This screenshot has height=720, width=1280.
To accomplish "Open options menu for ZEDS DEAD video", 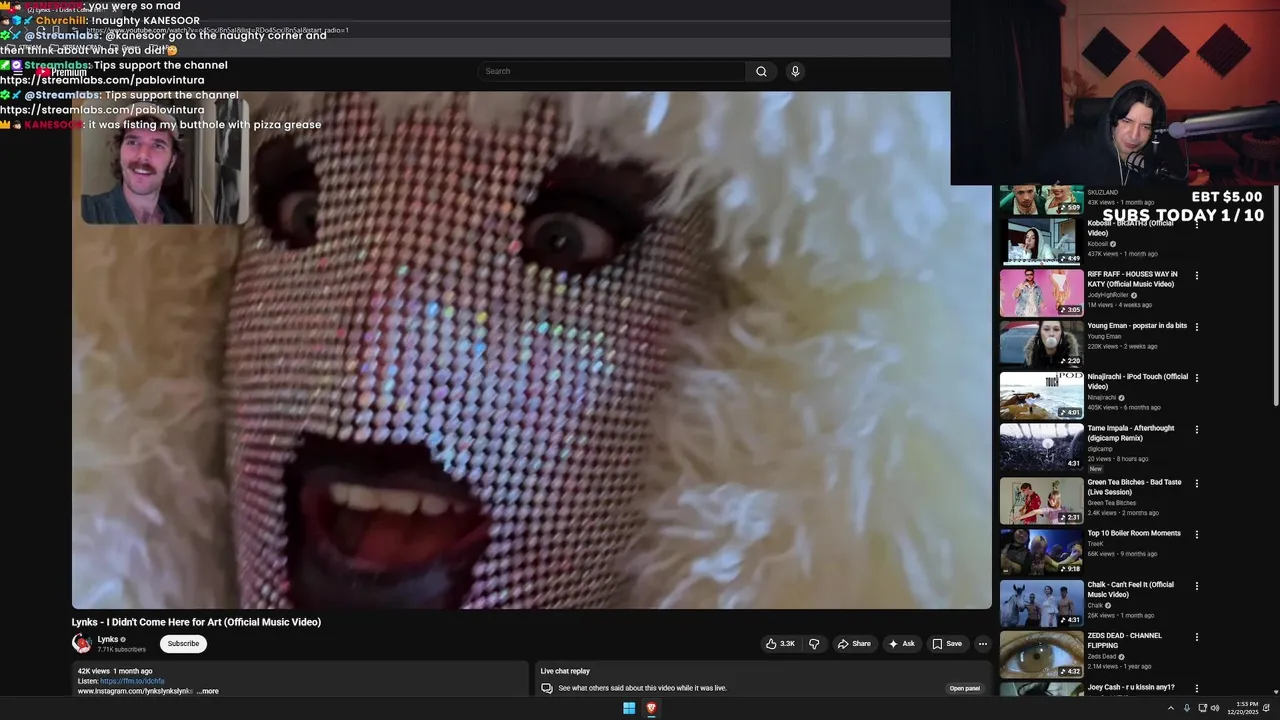I will [x=1196, y=637].
